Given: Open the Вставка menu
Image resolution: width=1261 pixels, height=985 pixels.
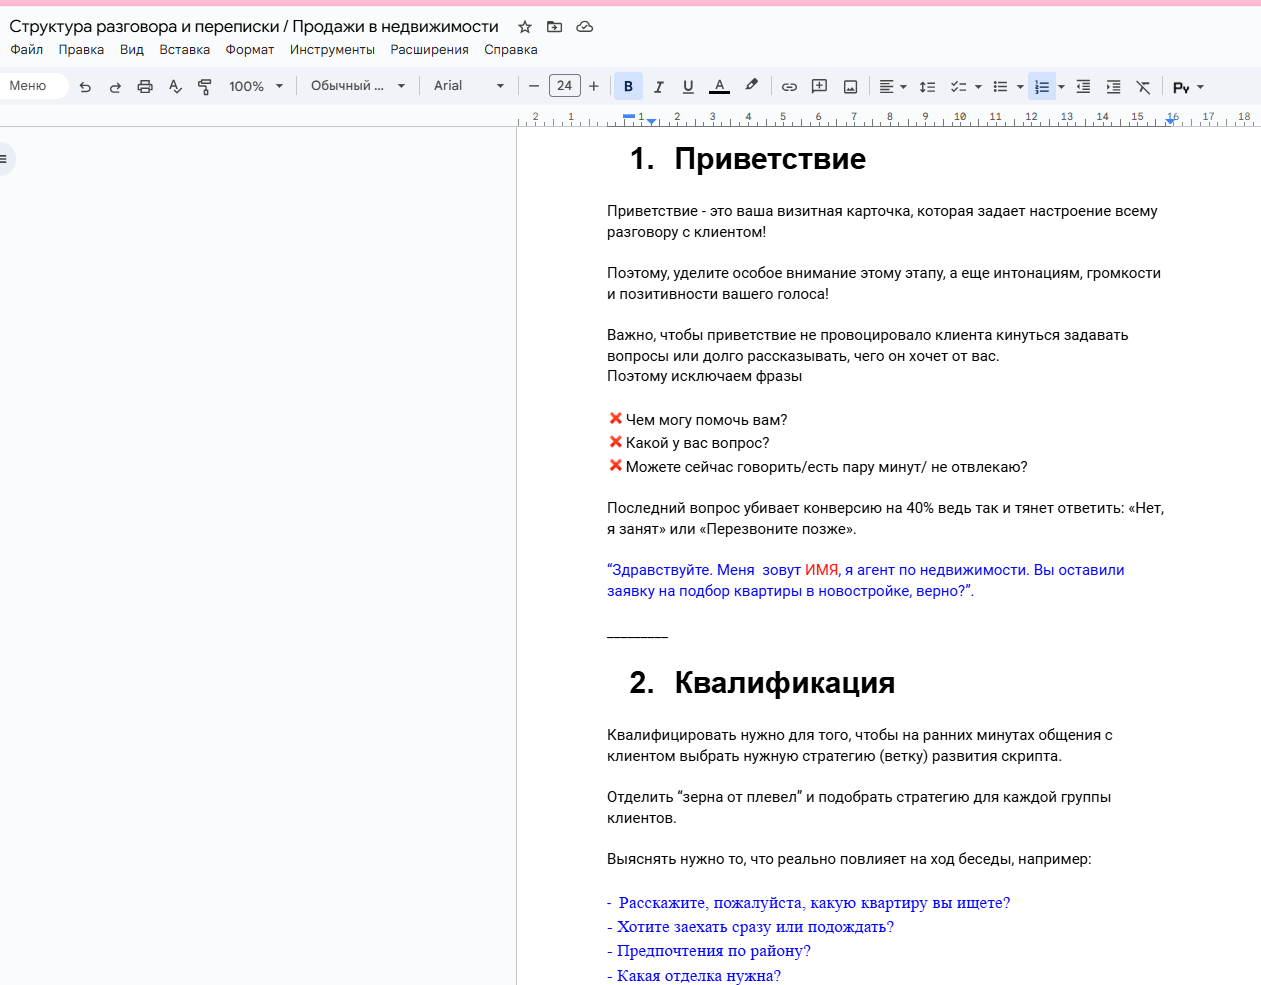Looking at the screenshot, I should (x=185, y=50).
